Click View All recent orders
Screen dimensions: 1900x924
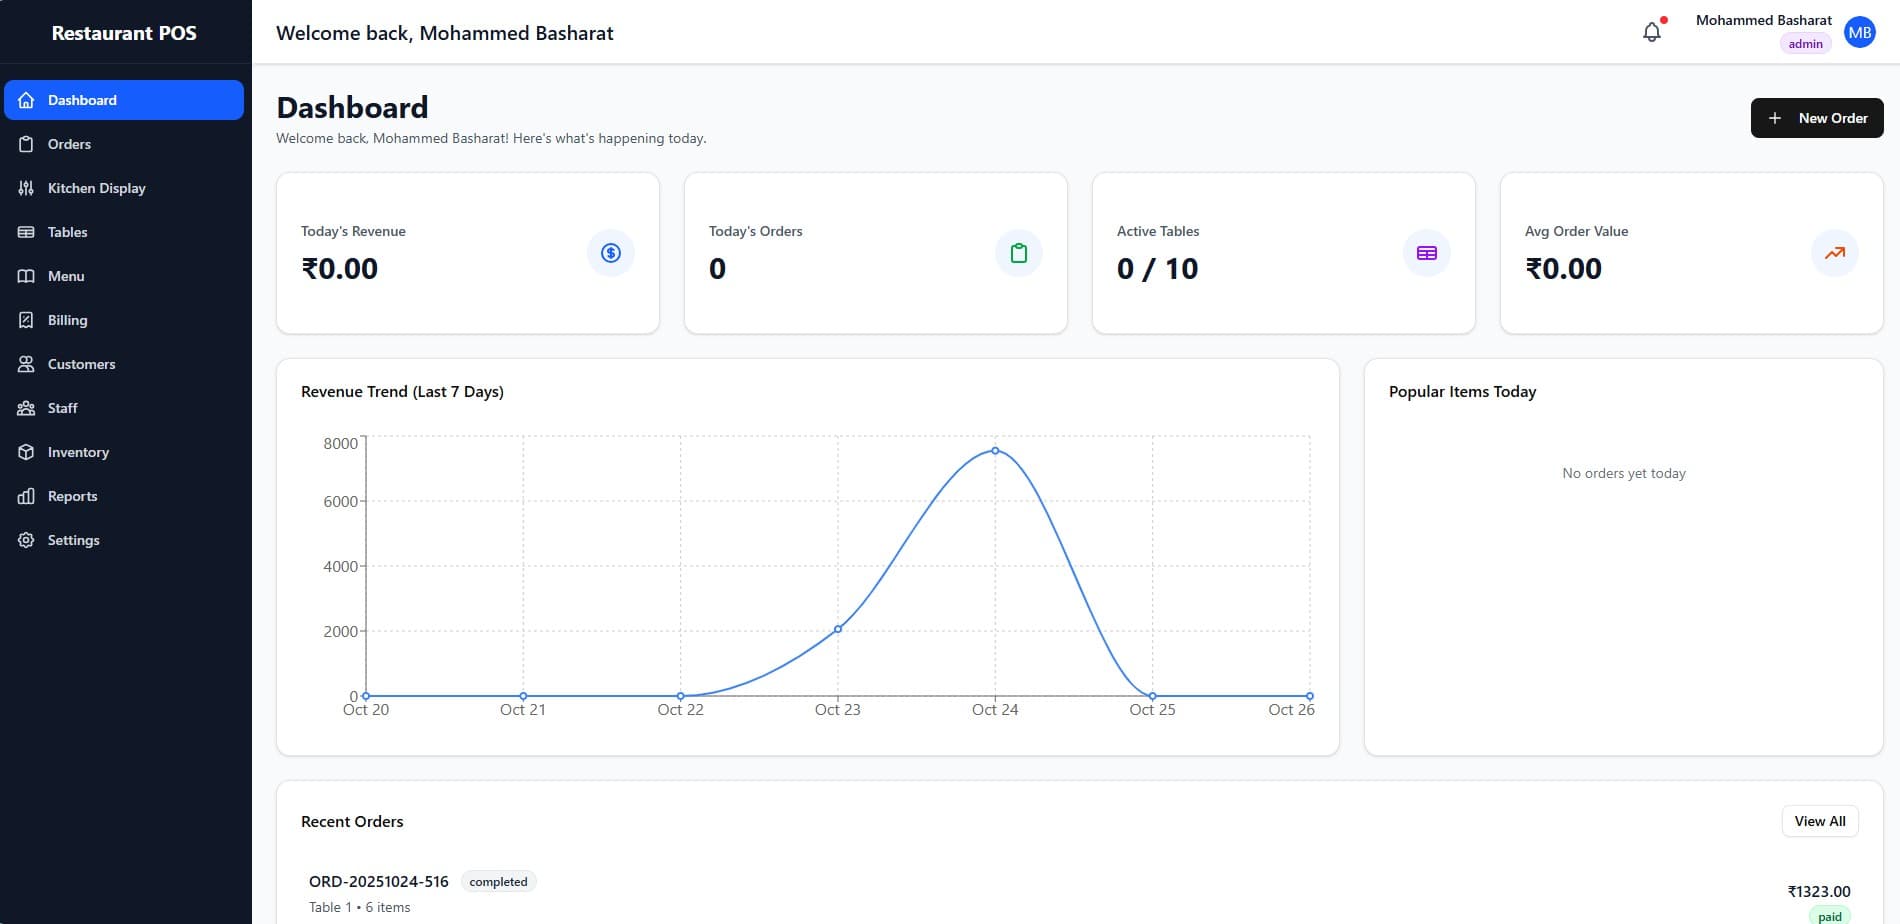[1819, 821]
